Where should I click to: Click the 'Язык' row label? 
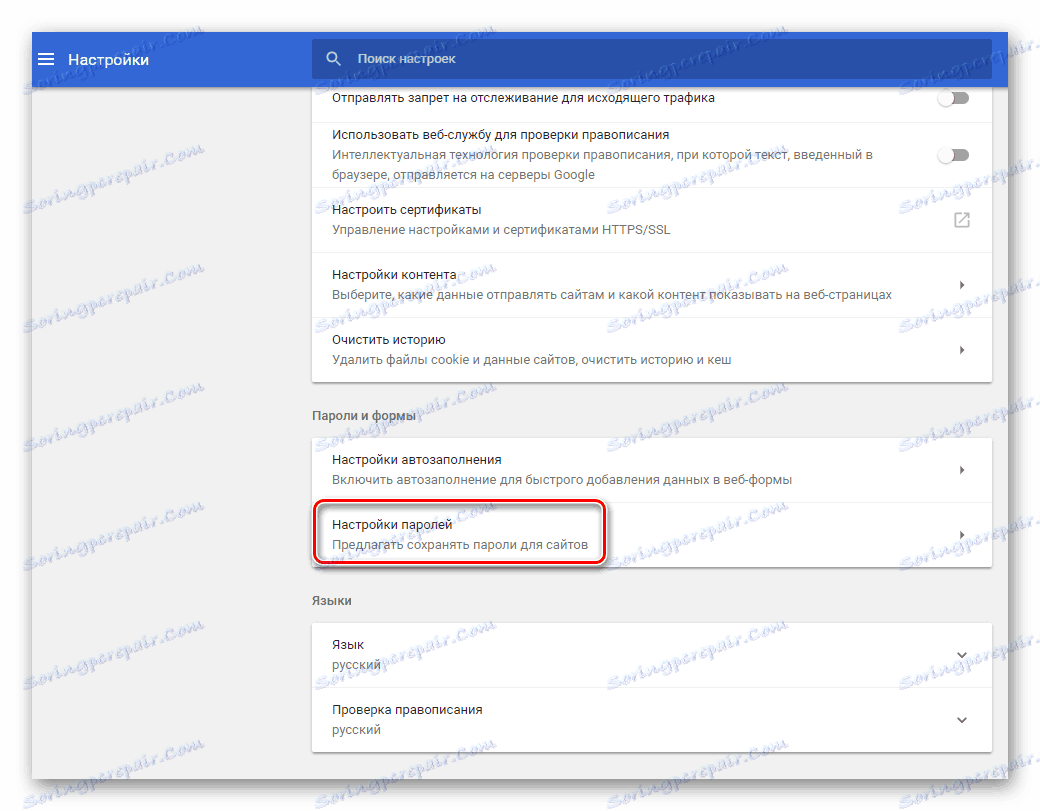click(348, 645)
